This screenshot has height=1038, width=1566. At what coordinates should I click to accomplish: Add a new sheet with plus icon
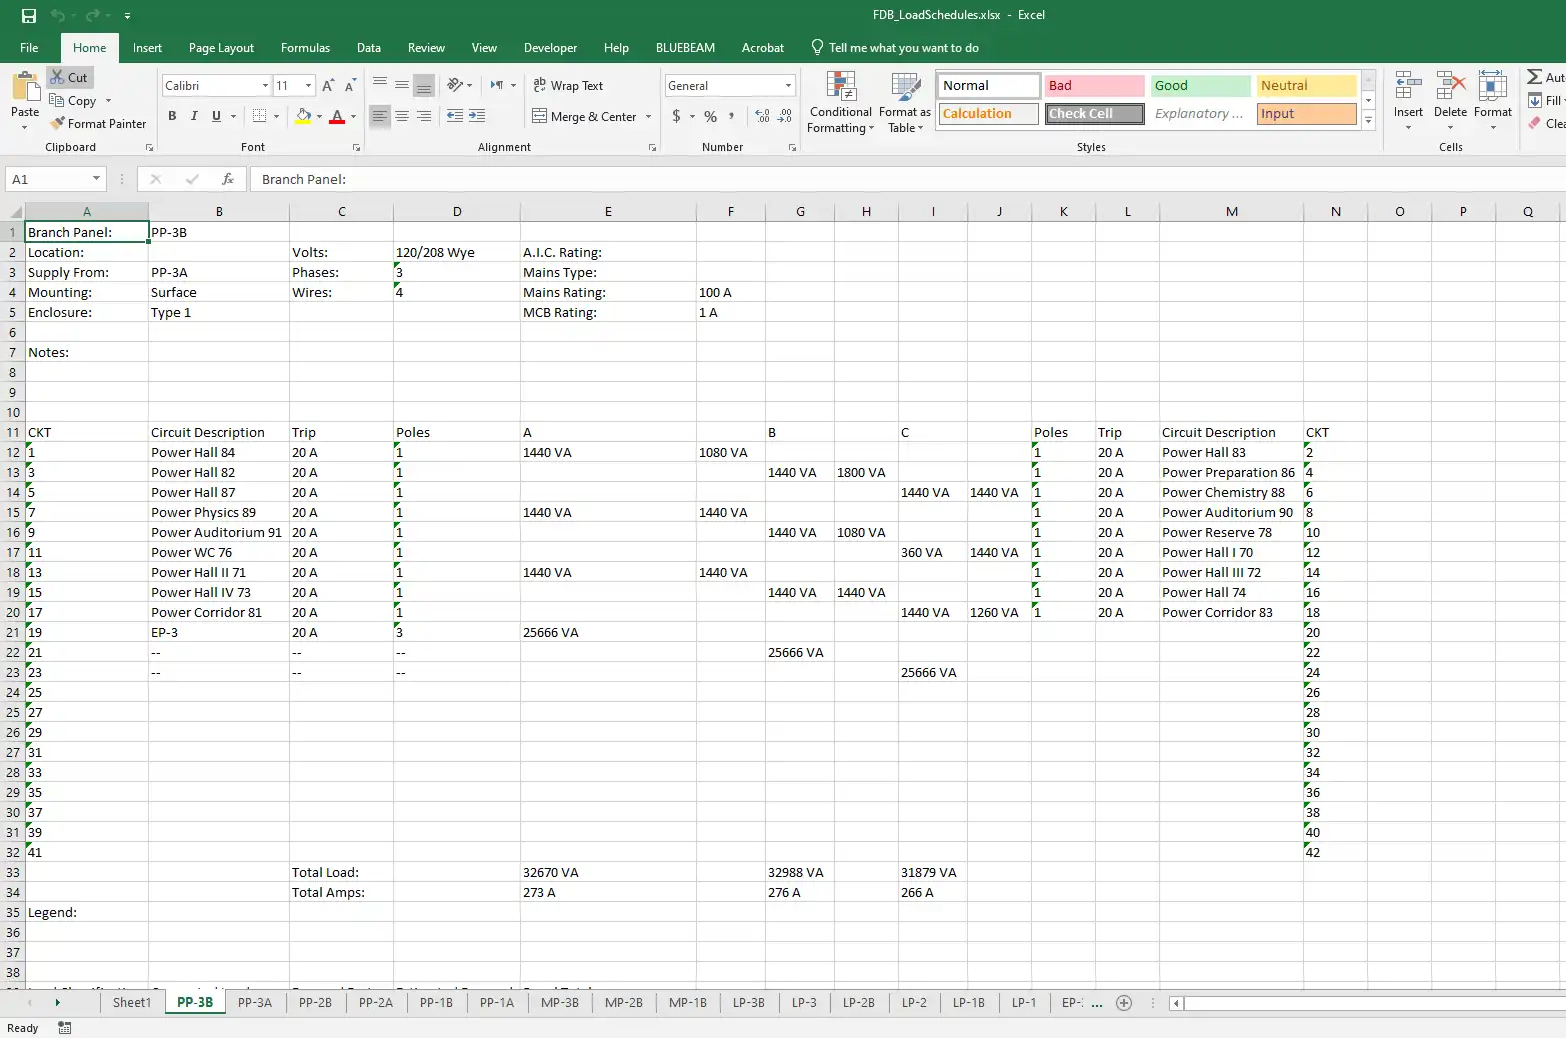(1124, 1003)
